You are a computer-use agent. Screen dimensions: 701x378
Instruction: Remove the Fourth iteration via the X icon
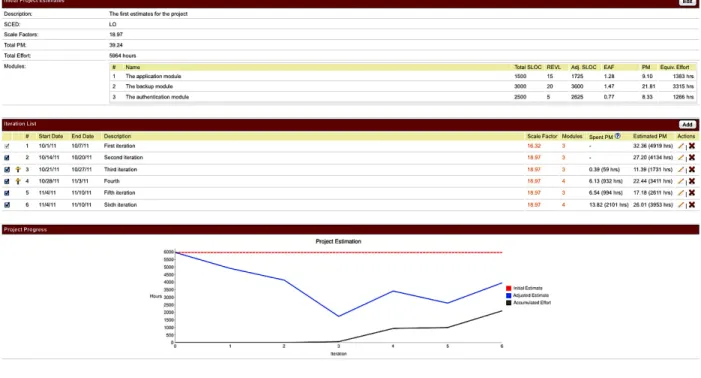pos(692,181)
